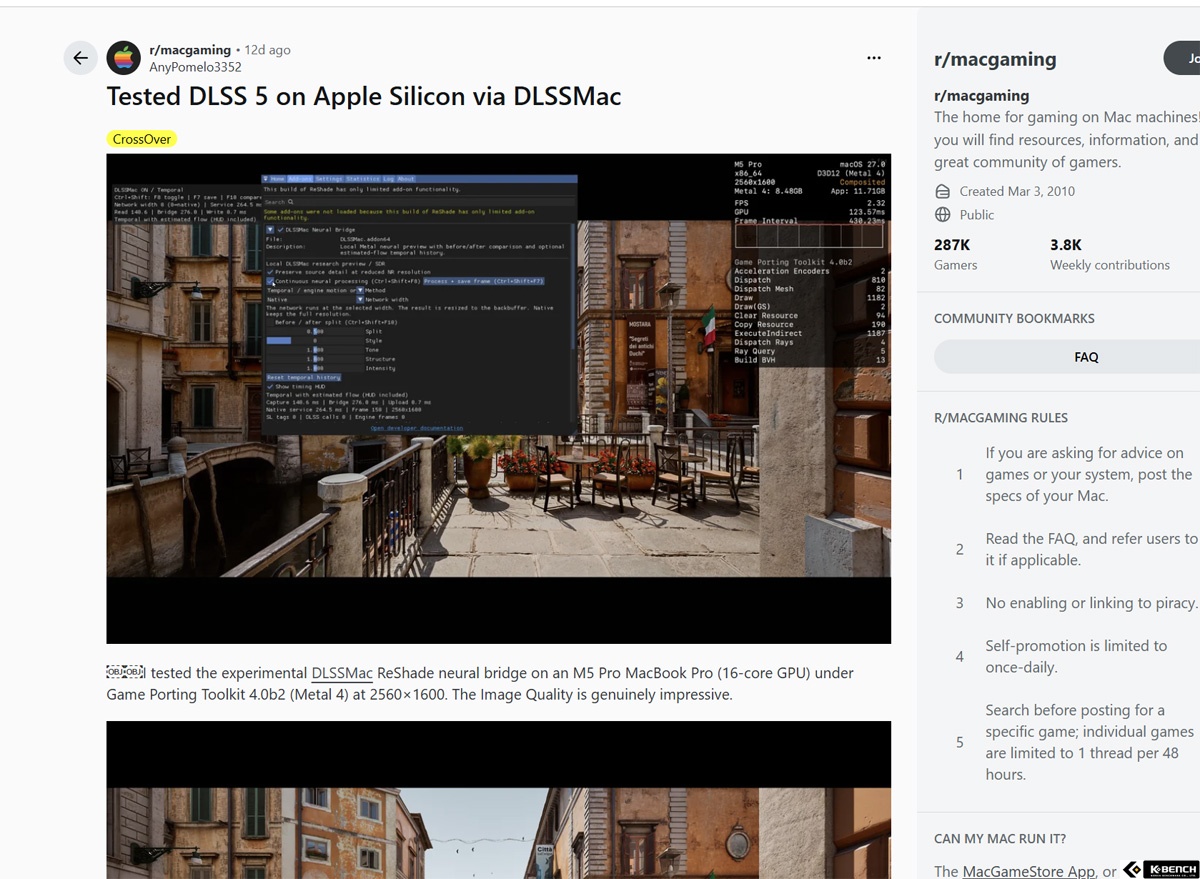Open the first post screenshot with ReShade overlay

coord(498,398)
